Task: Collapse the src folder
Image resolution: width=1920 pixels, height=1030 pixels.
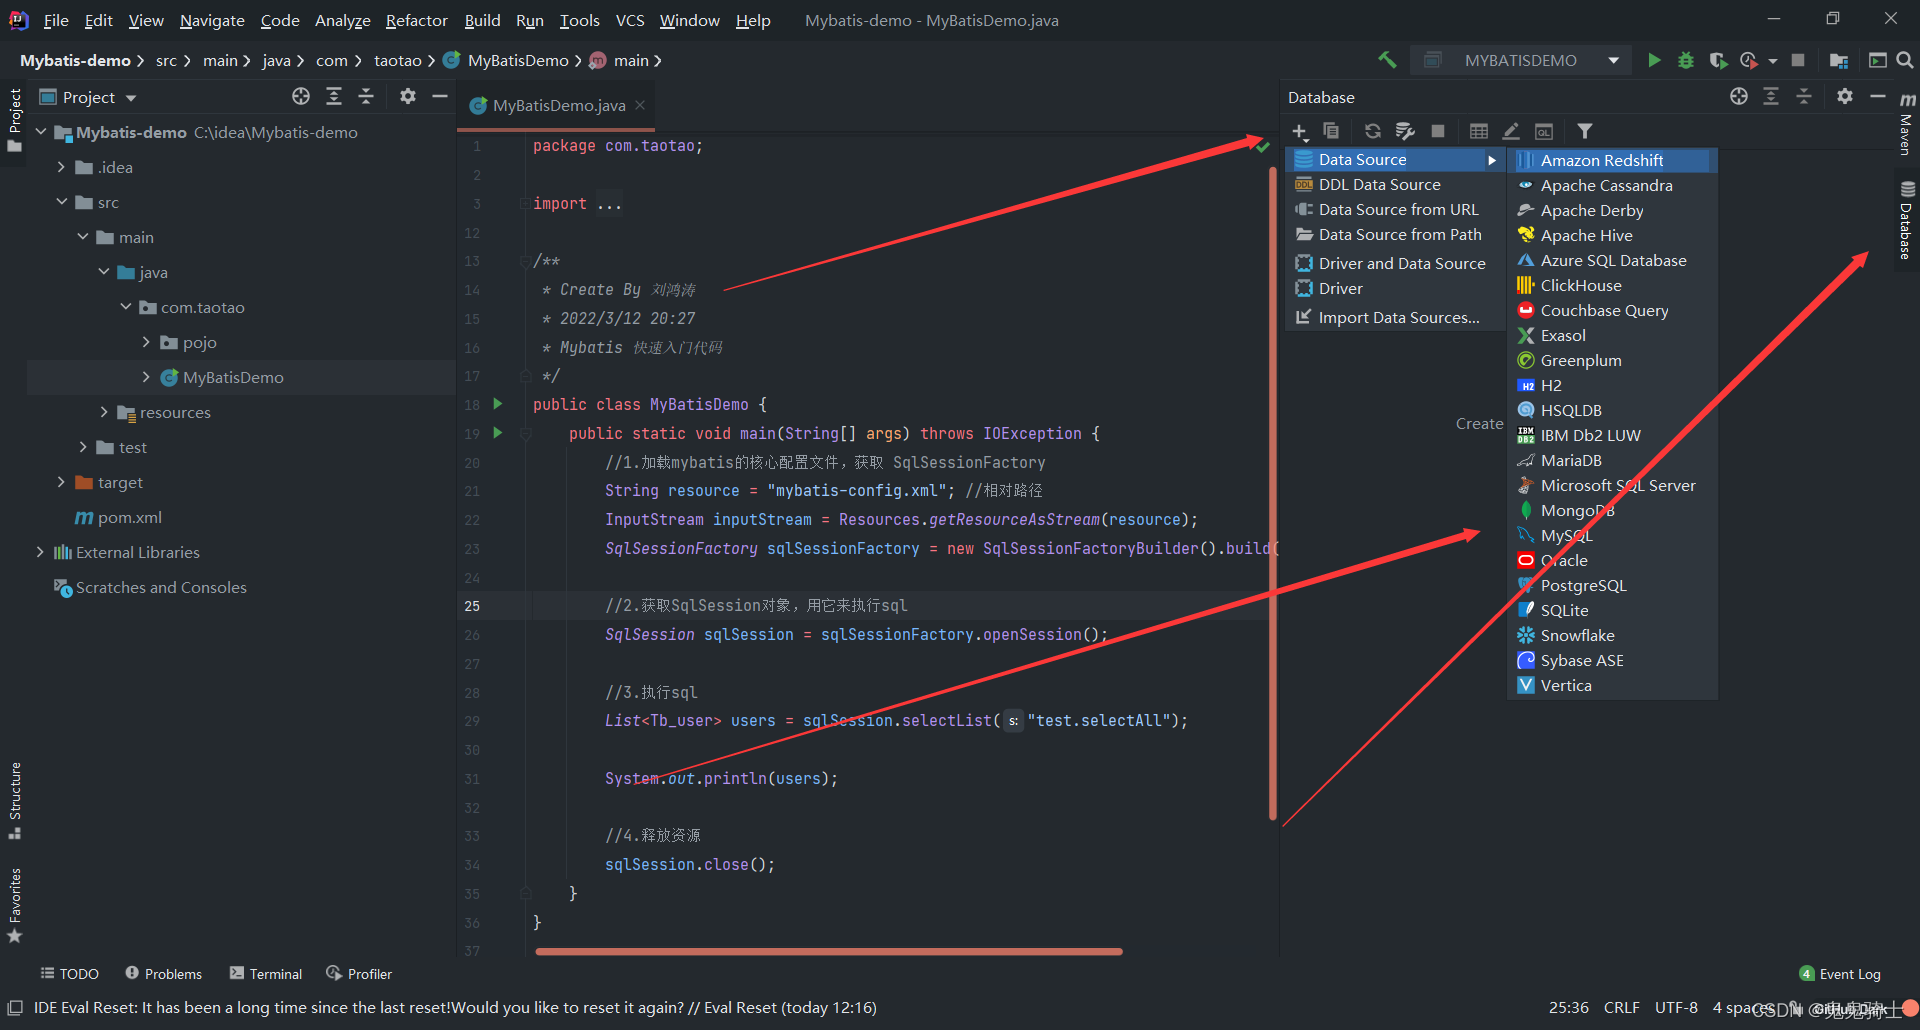Action: [x=61, y=202]
